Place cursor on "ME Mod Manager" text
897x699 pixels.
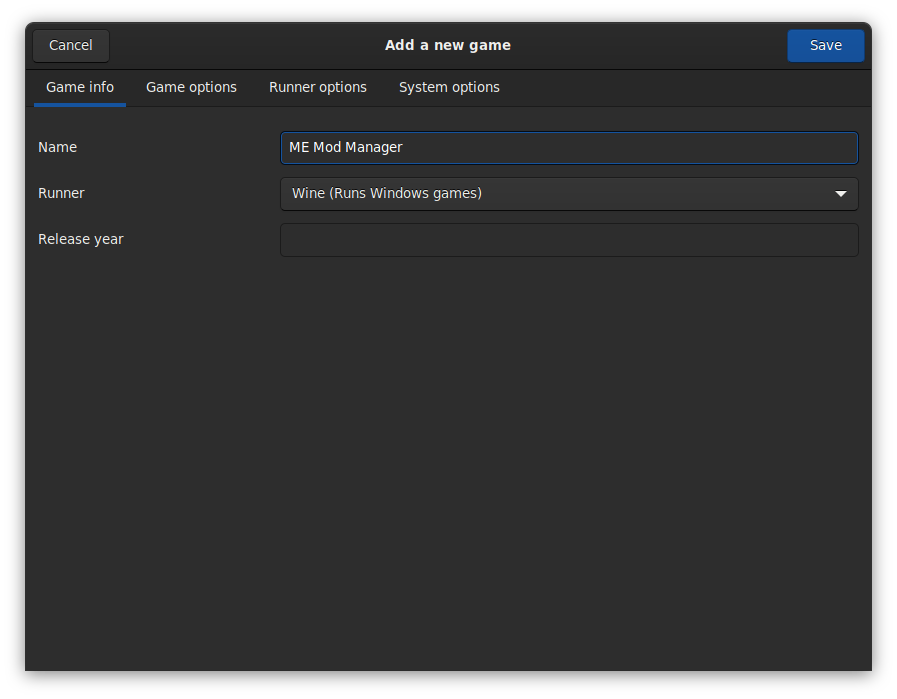pos(346,148)
